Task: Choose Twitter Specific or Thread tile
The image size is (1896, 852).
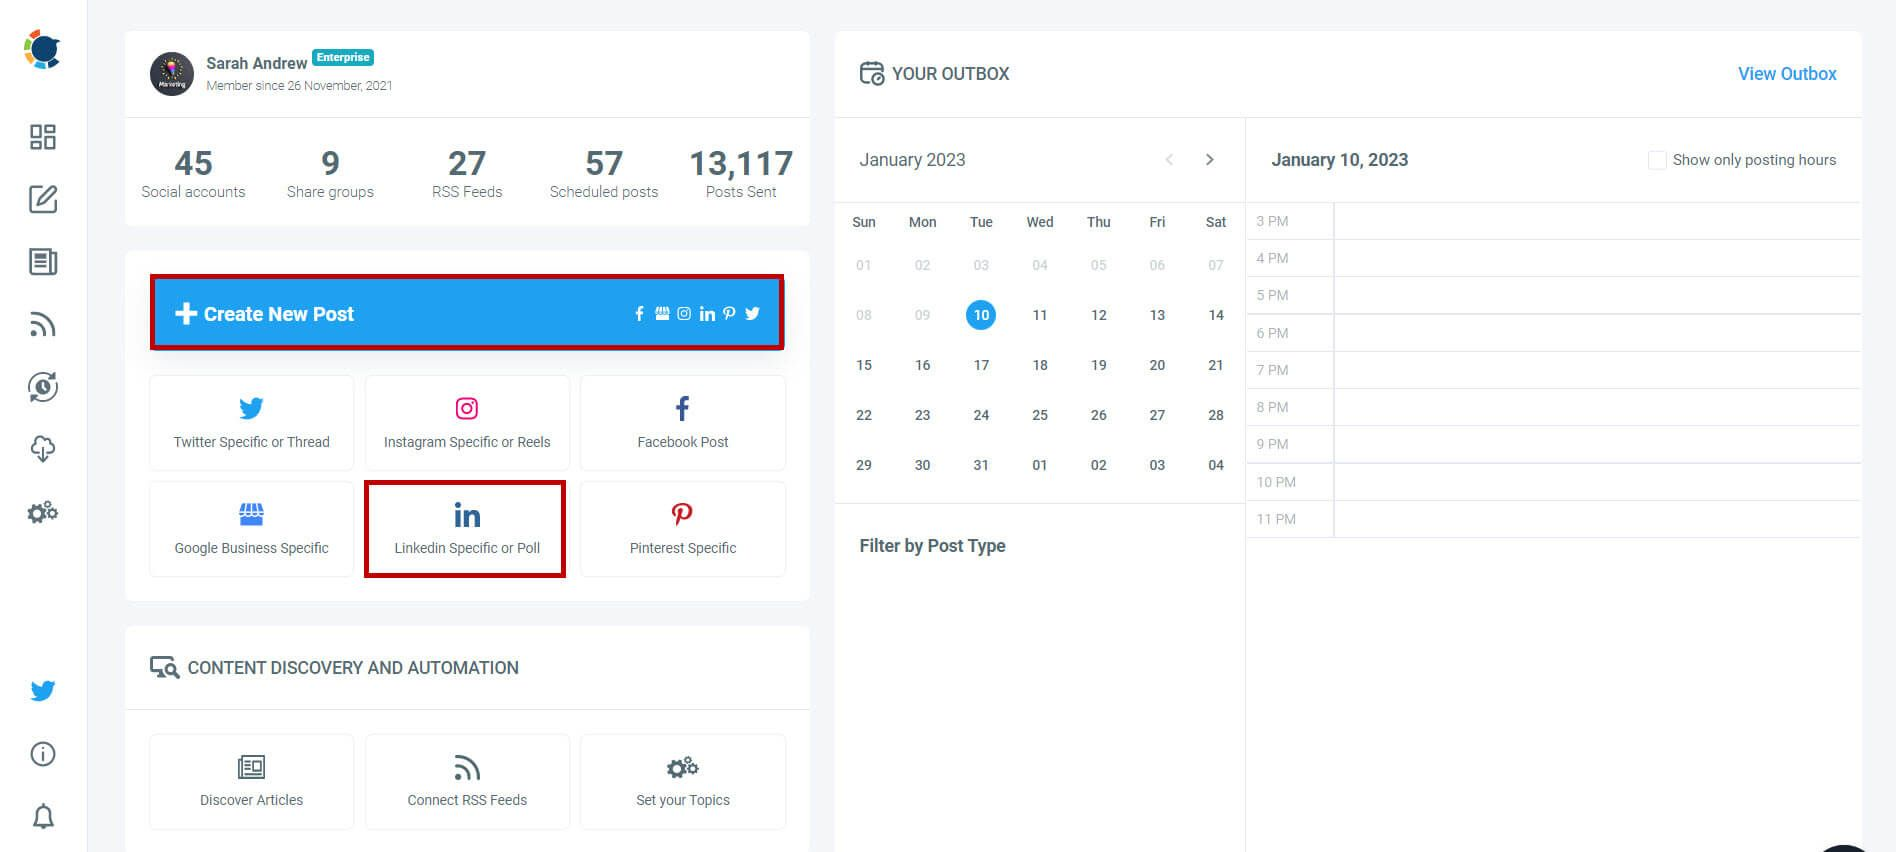Action: coord(251,423)
